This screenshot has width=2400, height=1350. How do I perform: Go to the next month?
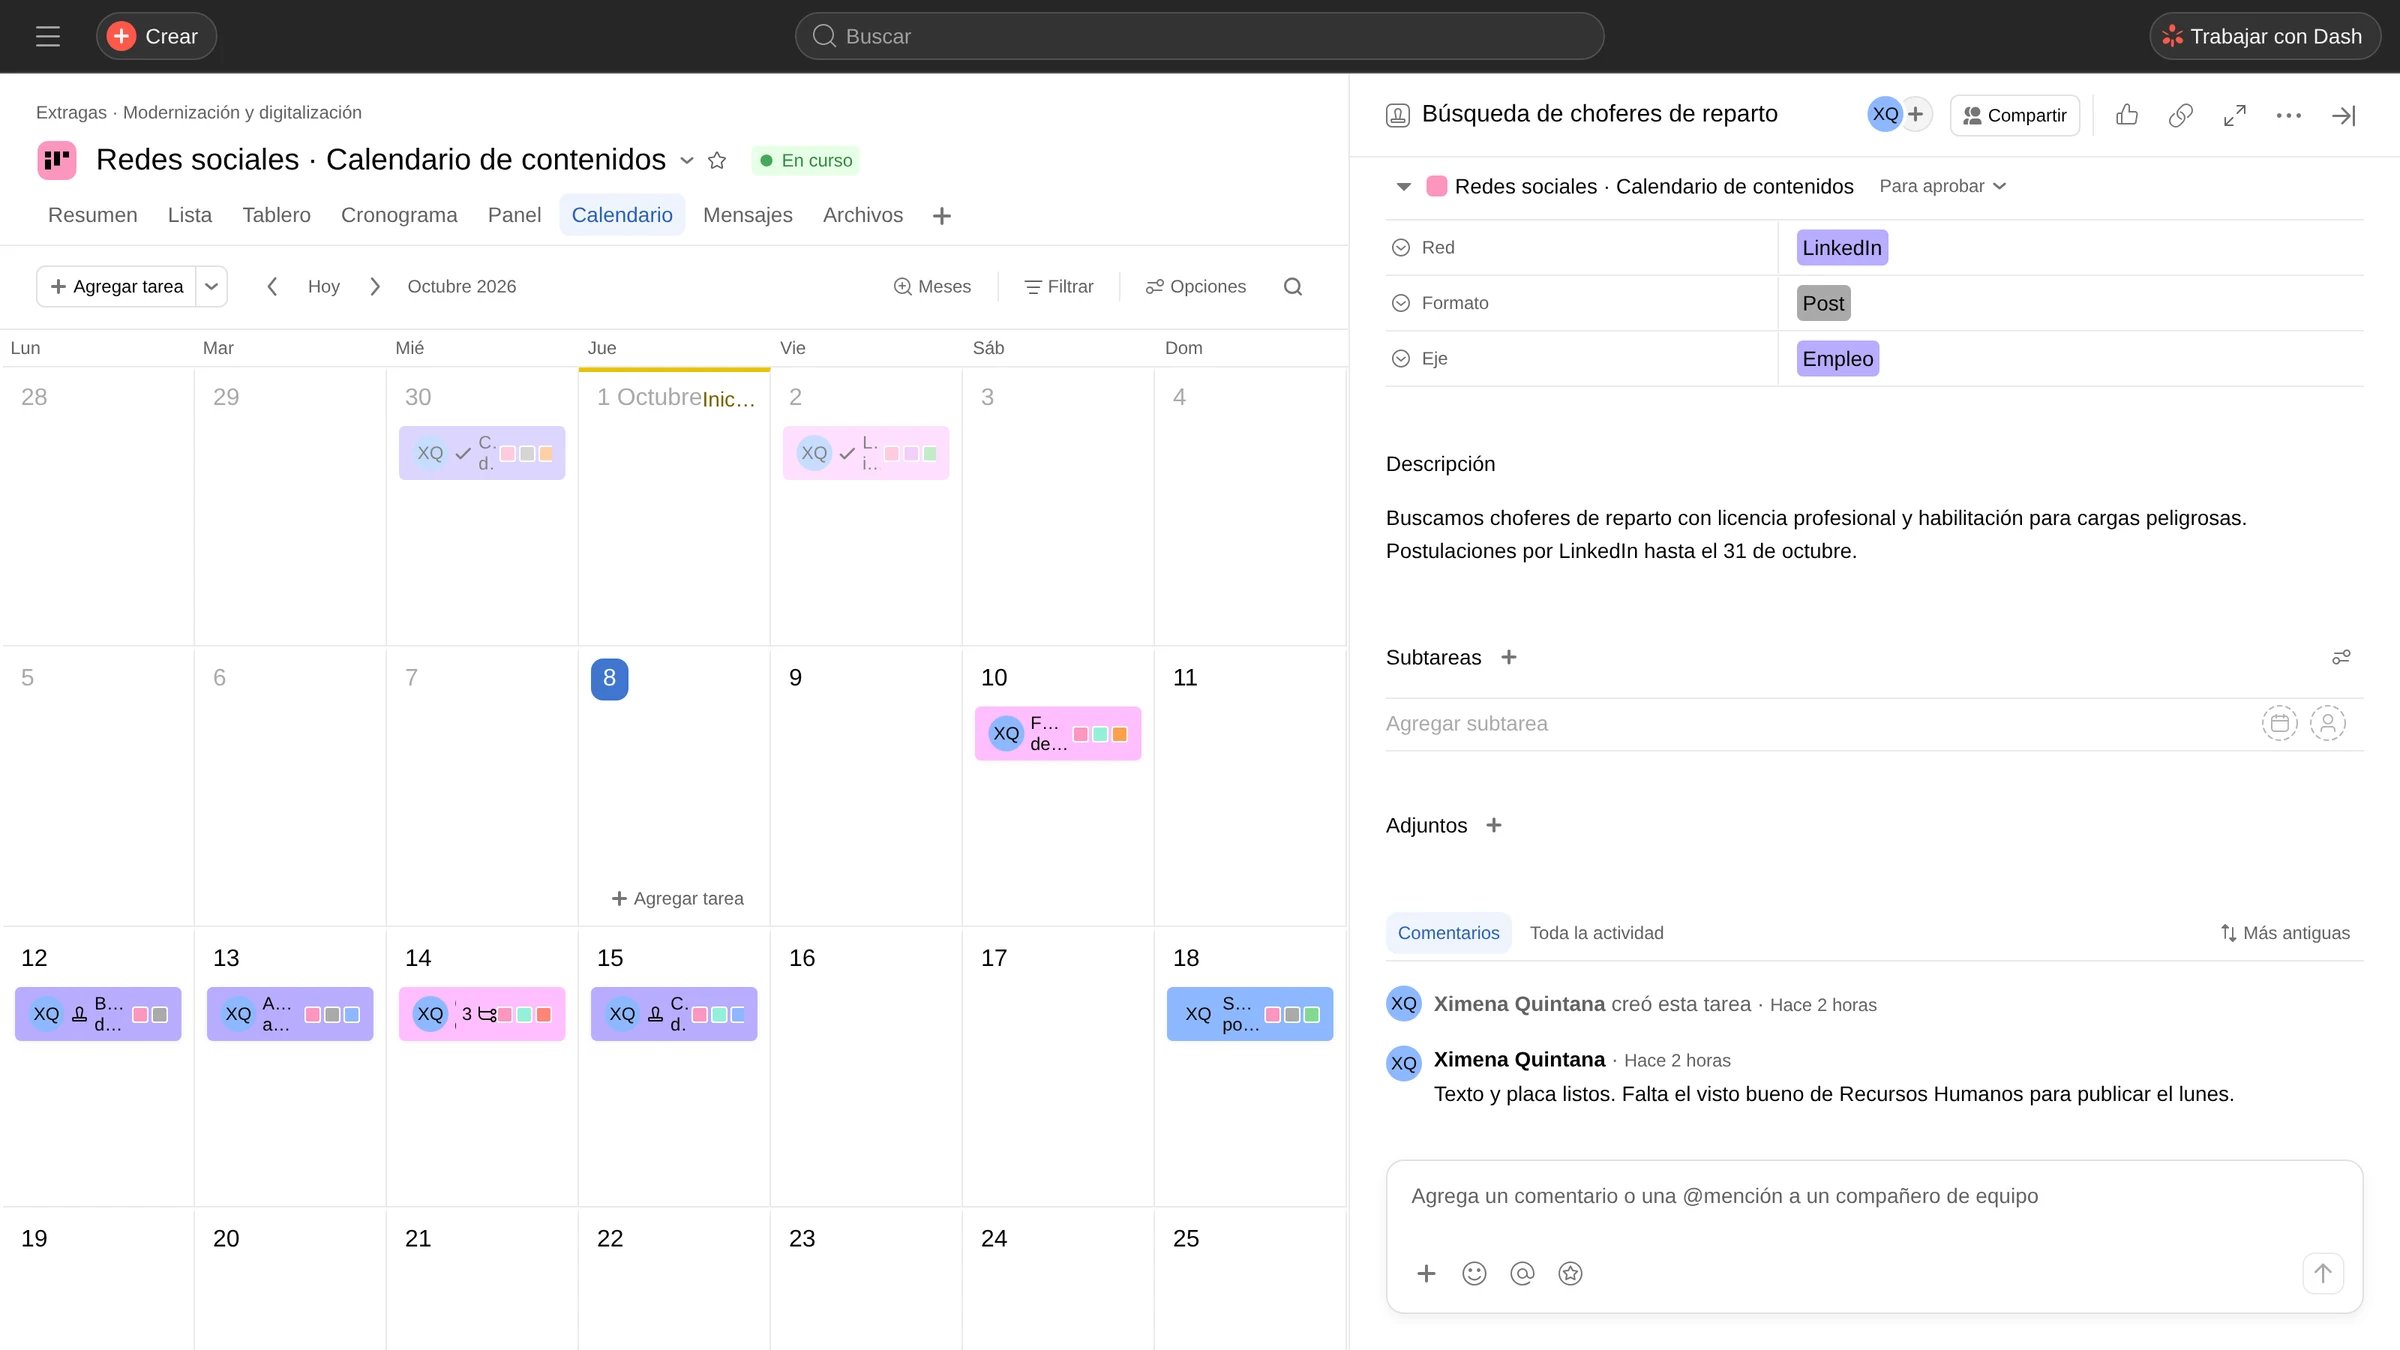pyautogui.click(x=375, y=287)
